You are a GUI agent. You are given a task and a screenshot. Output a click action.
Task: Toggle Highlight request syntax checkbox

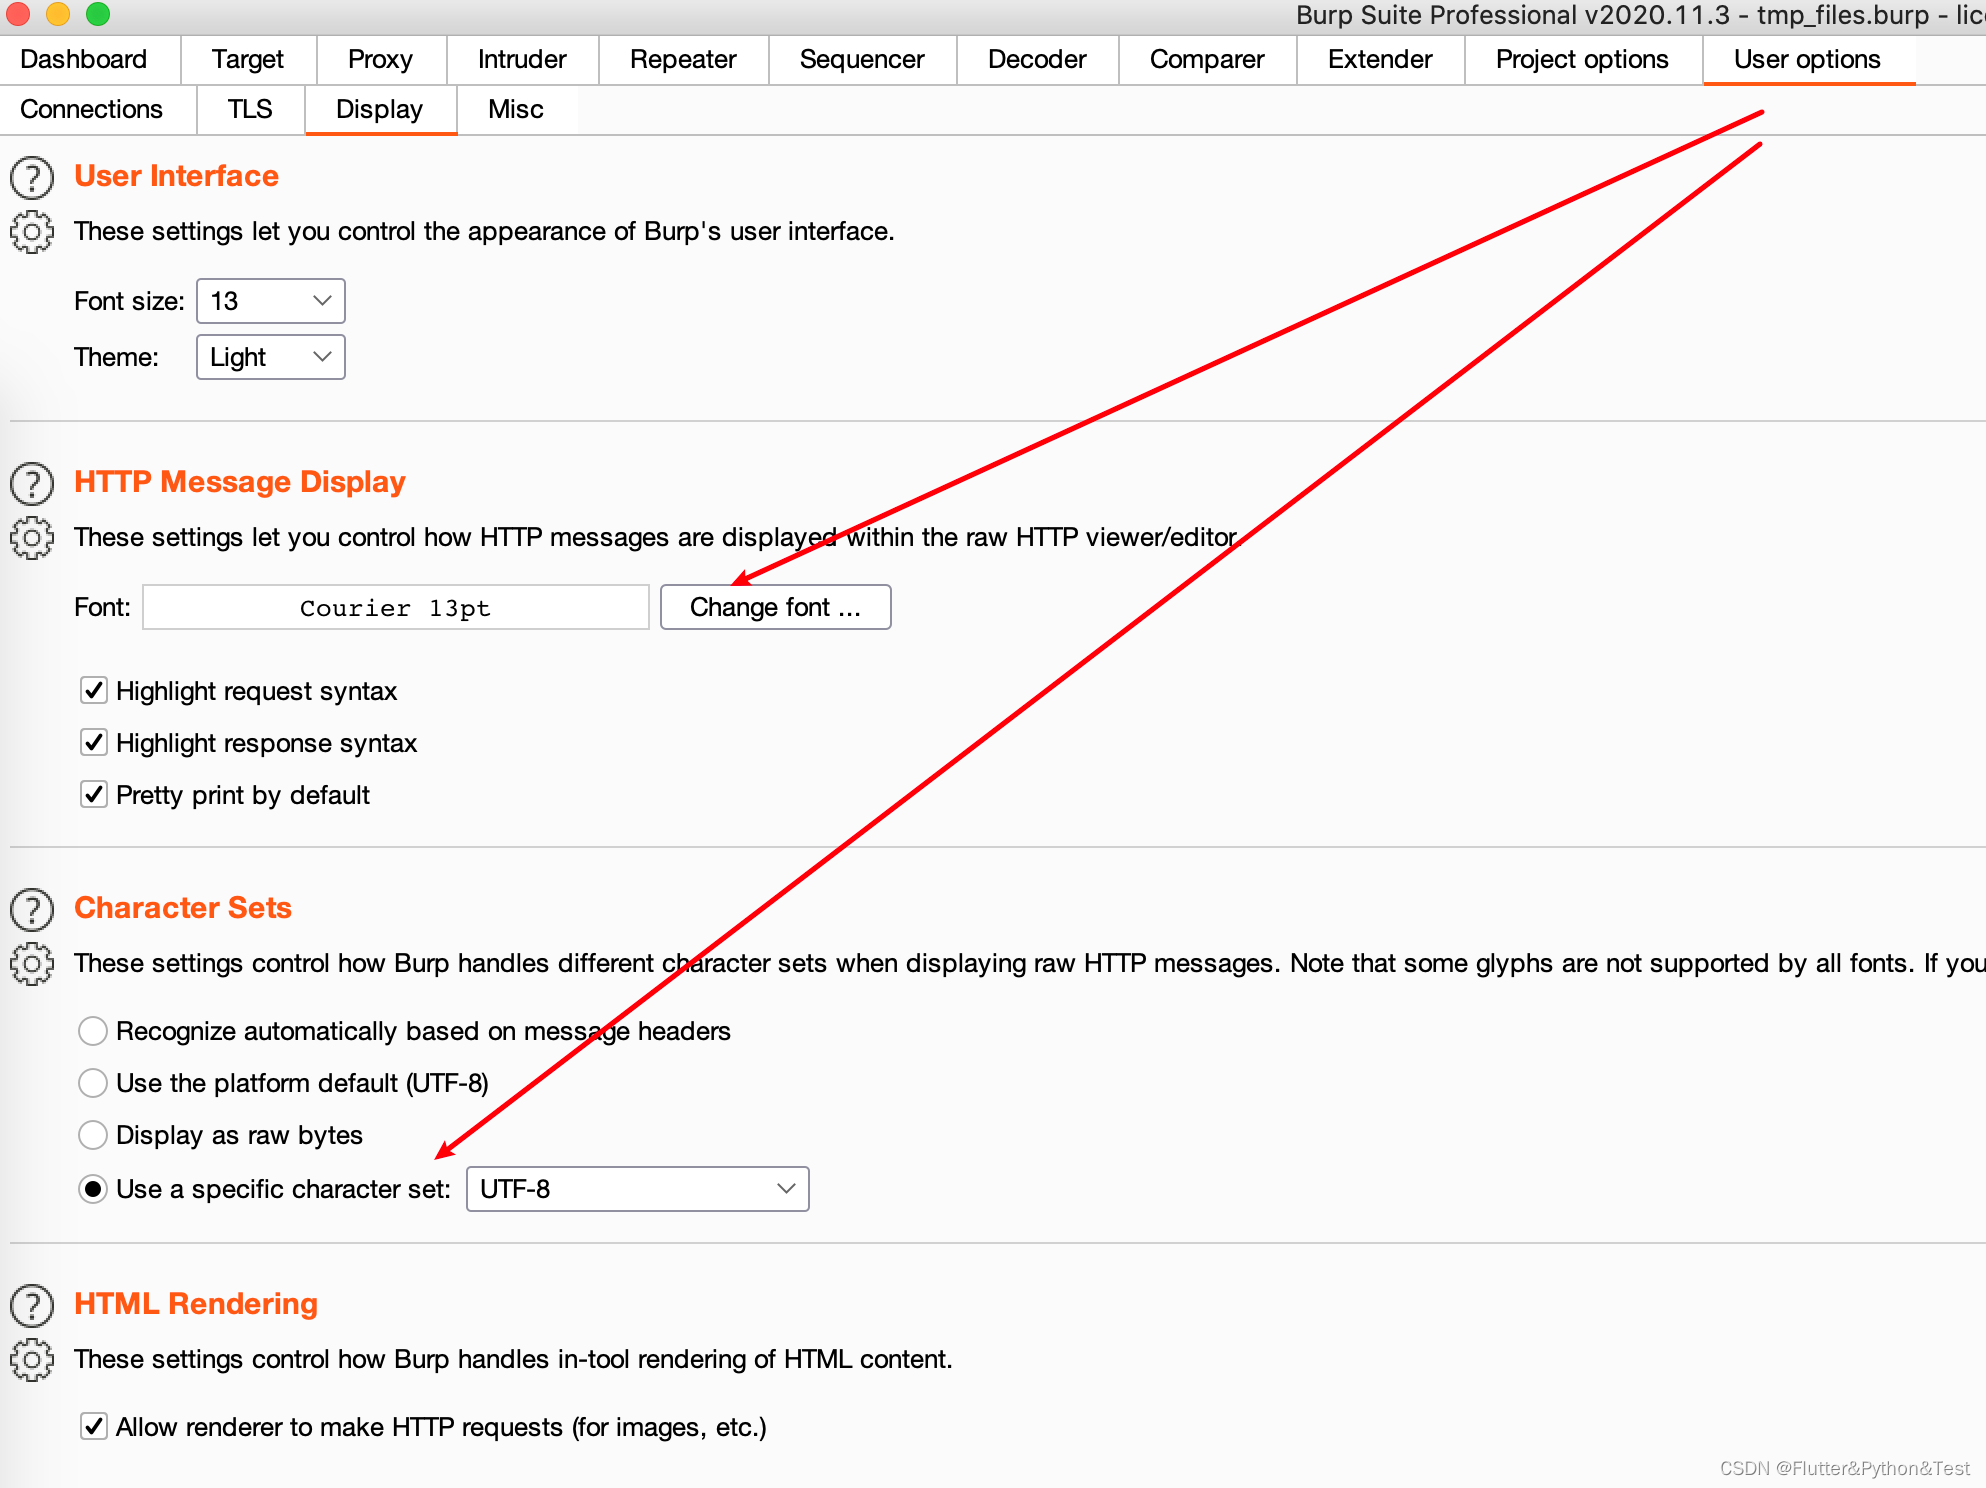click(x=94, y=690)
